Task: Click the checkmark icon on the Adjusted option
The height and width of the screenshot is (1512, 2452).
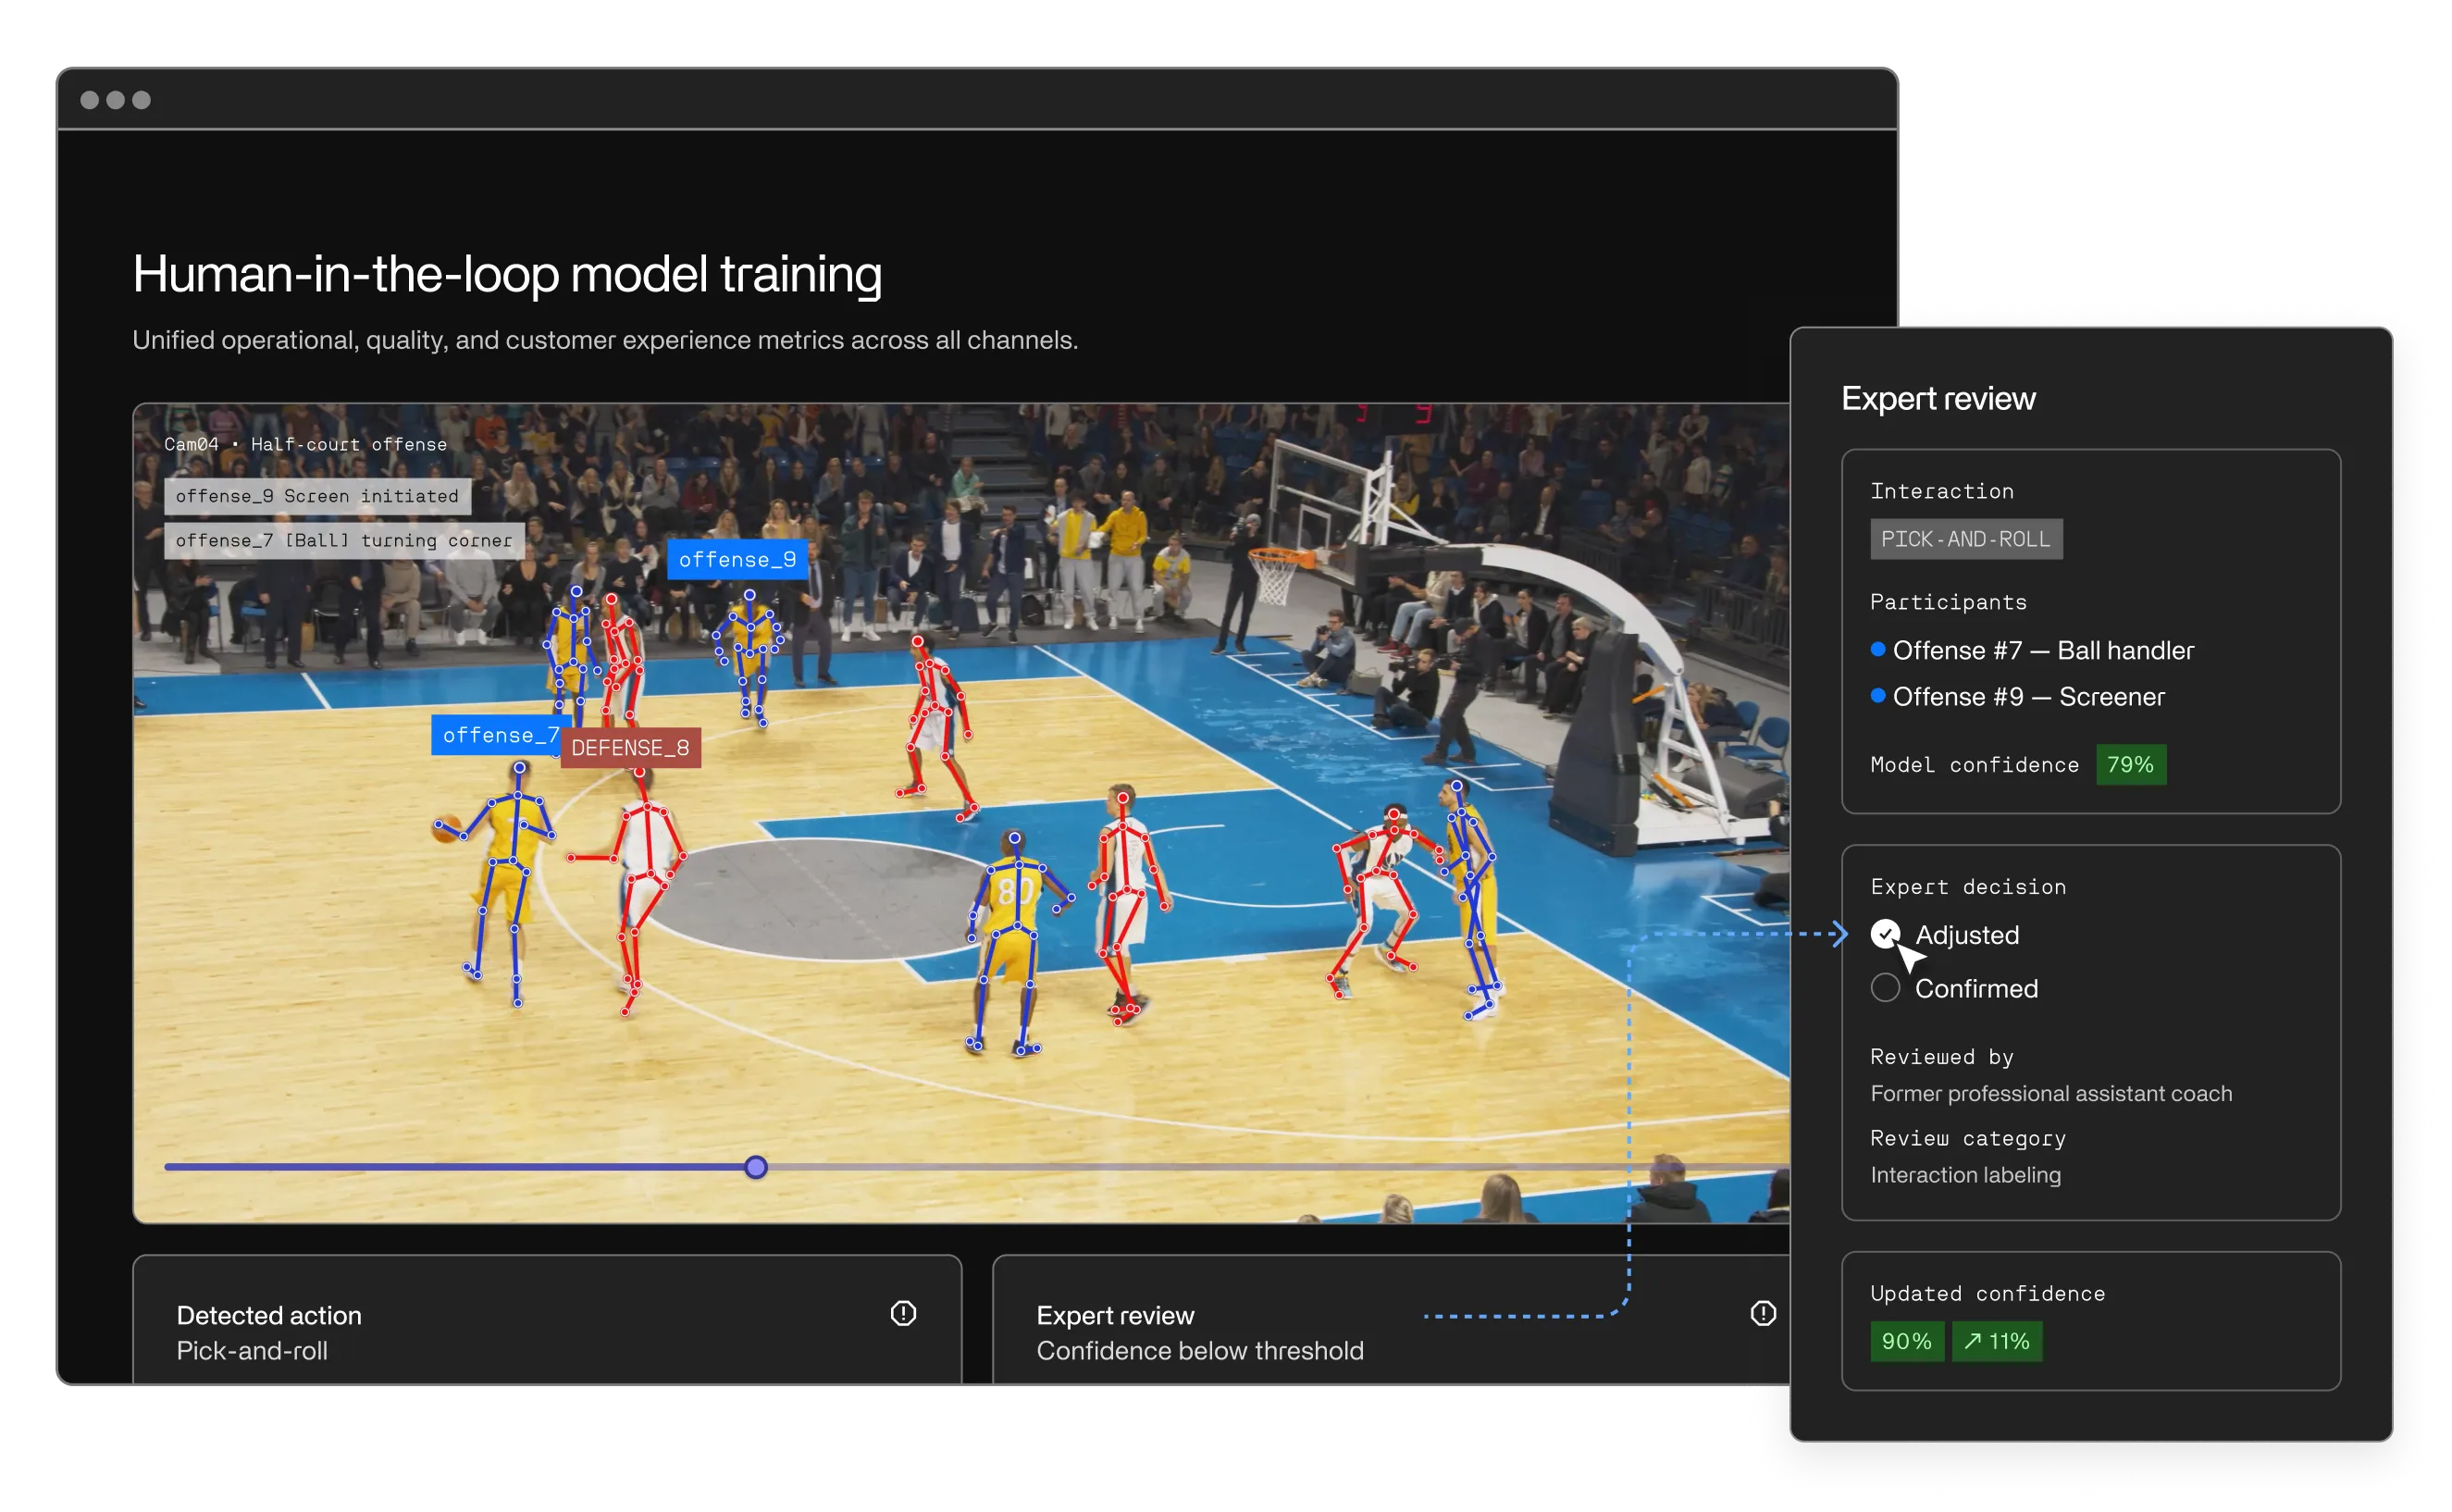Action: [x=1885, y=934]
